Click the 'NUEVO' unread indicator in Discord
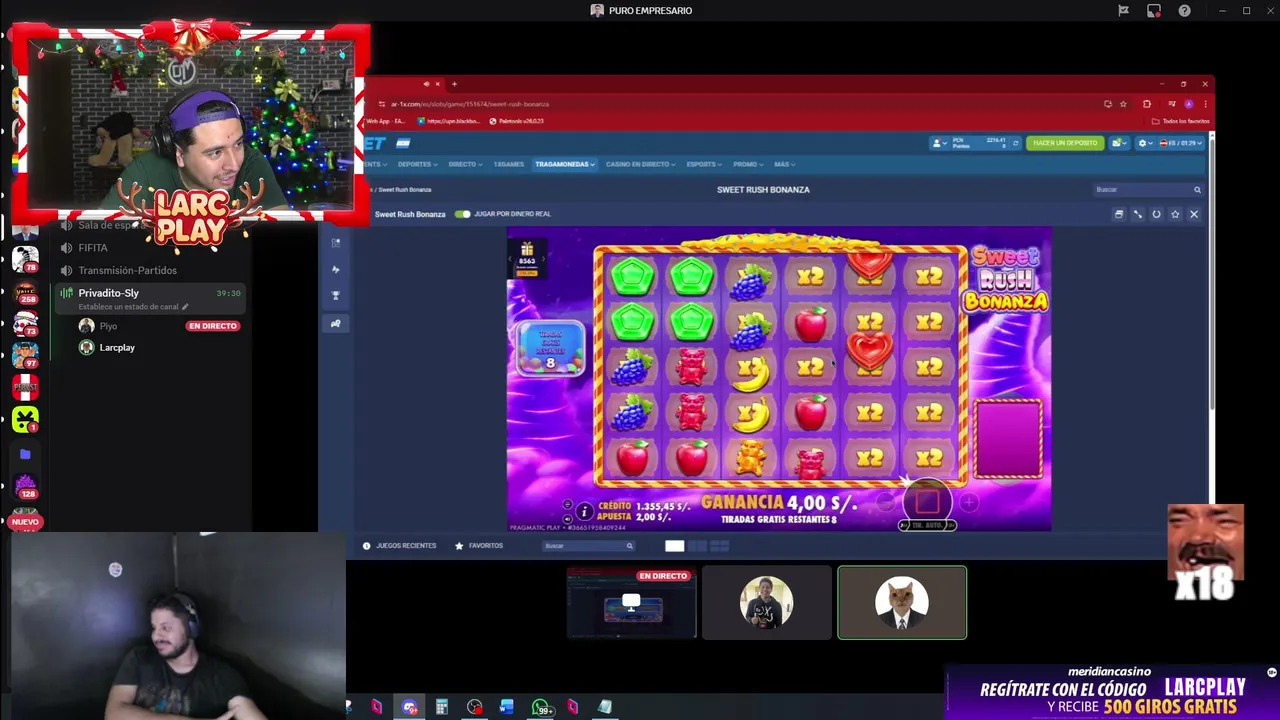The height and width of the screenshot is (720, 1280). pyautogui.click(x=25, y=522)
